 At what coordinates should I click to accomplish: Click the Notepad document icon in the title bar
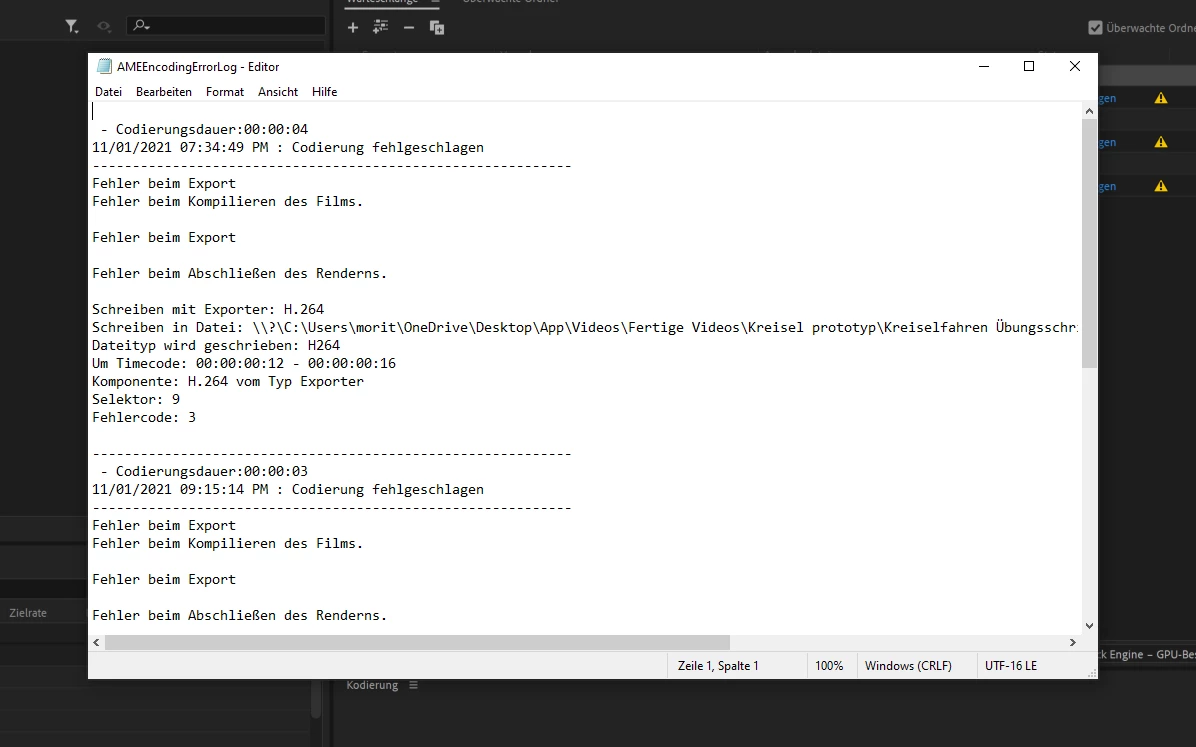coord(104,66)
